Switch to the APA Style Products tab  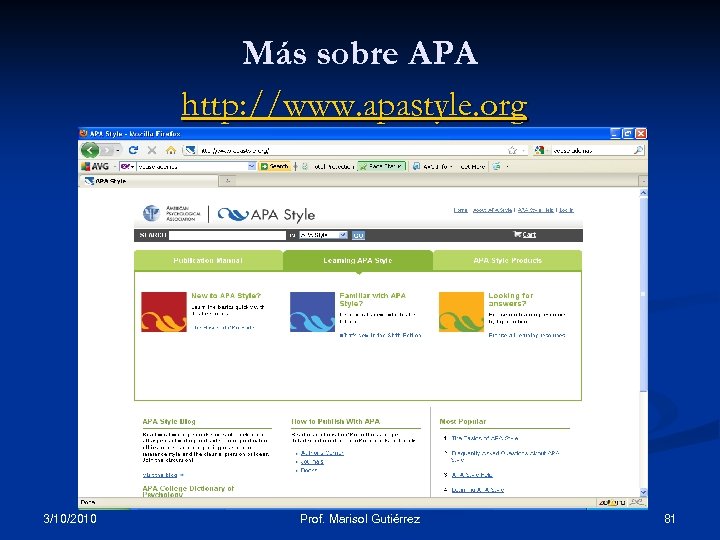tap(507, 260)
